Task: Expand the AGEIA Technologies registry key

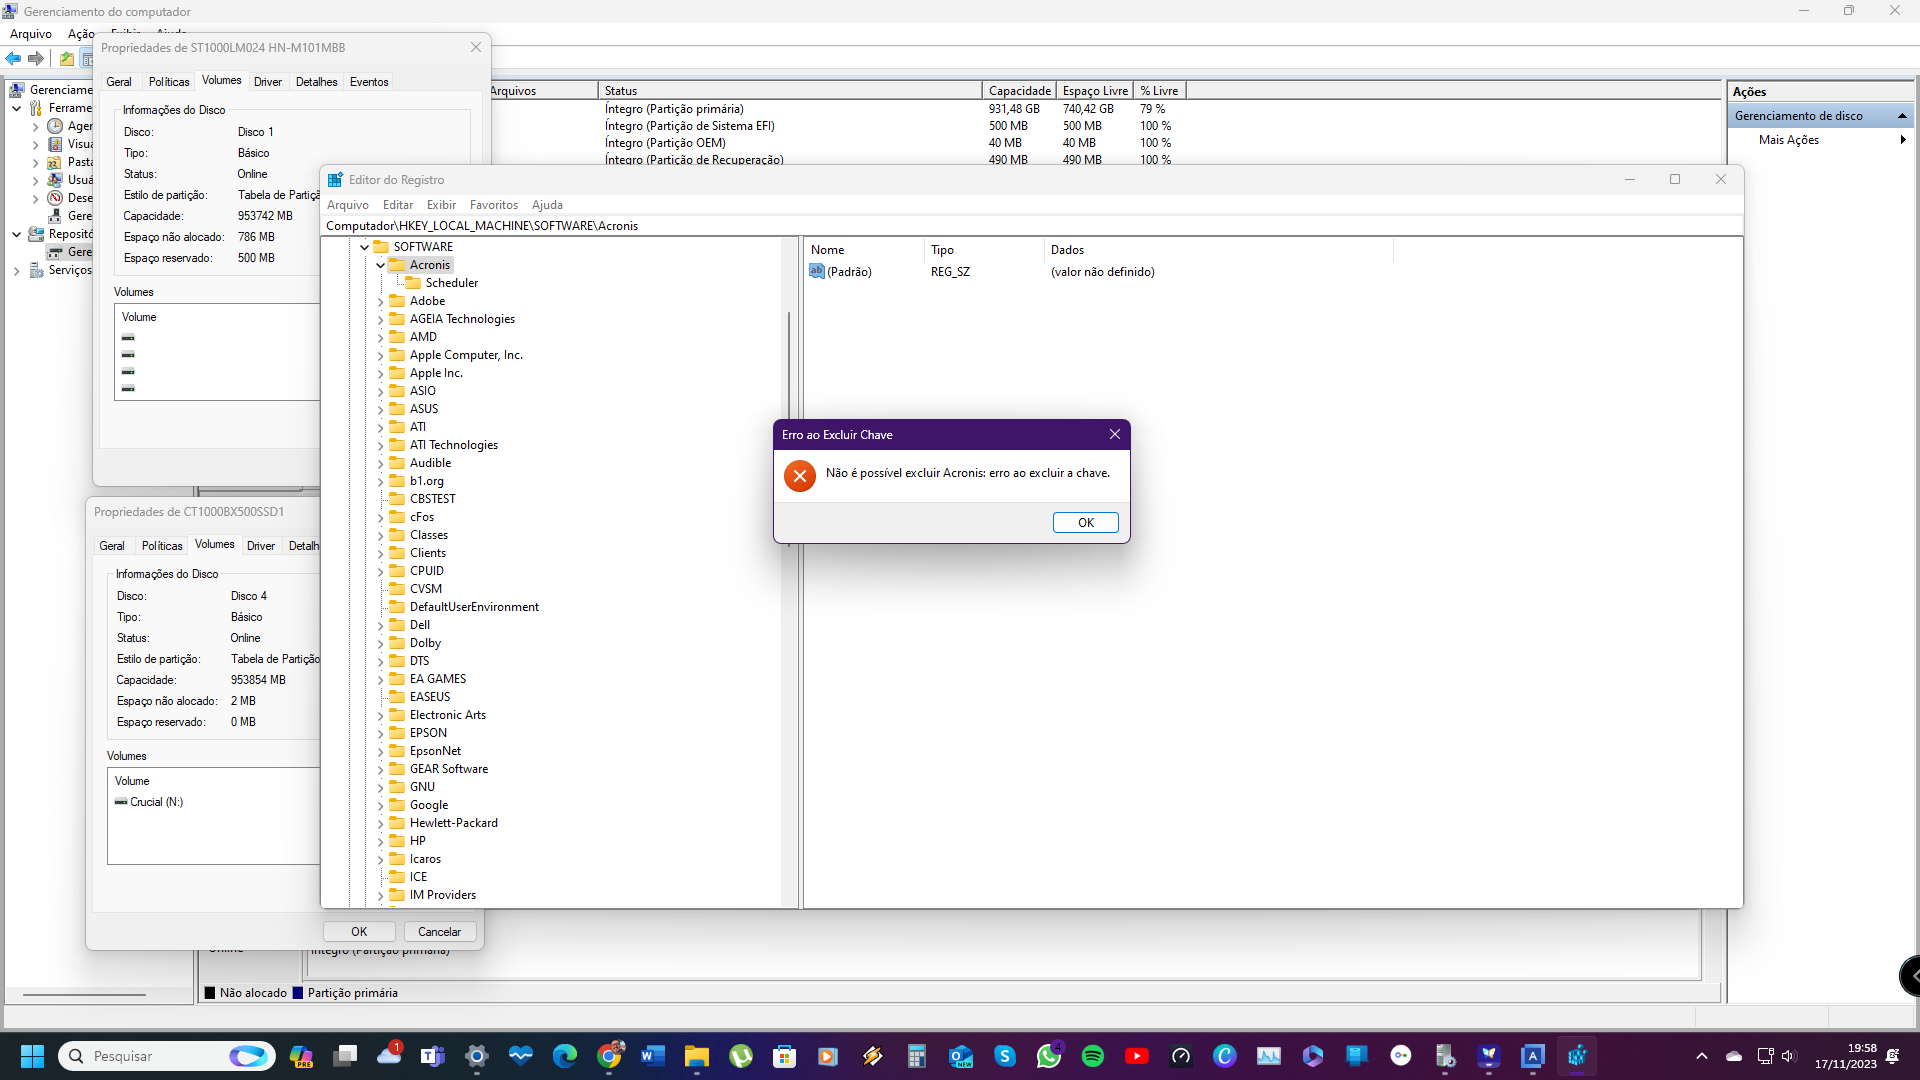Action: click(380, 319)
